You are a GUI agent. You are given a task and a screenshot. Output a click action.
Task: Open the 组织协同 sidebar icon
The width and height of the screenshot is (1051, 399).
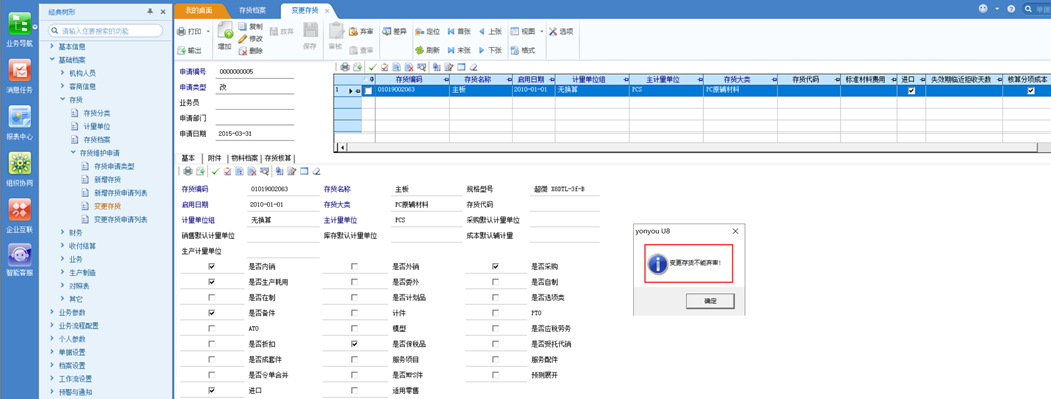coord(19,164)
